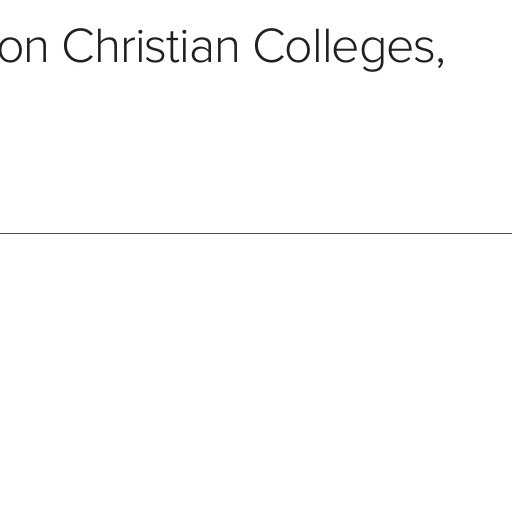Viewport: 512px width, 512px height.
Task: Click the capital "C" in "Christian"
Action: pos(78,46)
